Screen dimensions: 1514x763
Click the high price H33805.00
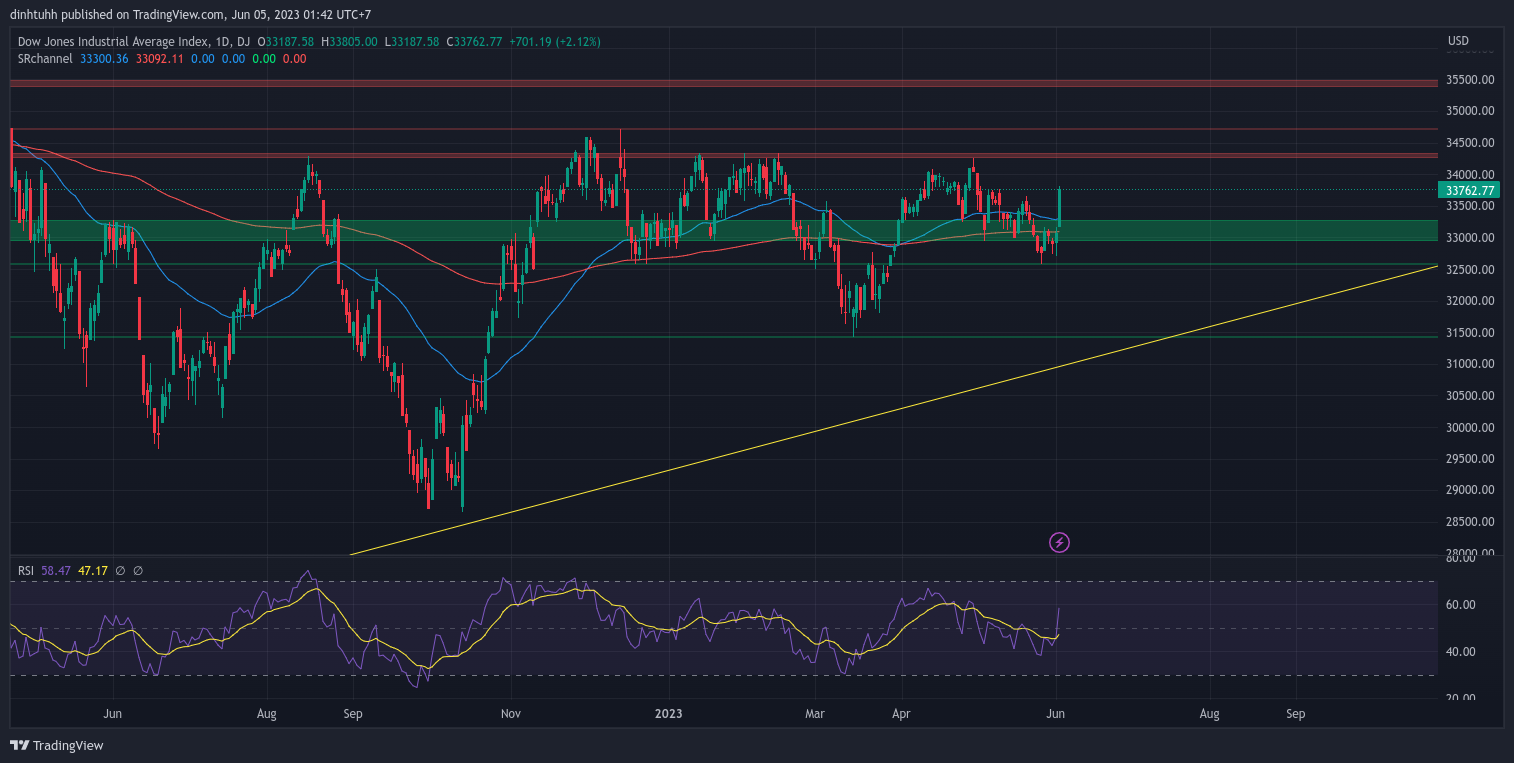pos(349,42)
